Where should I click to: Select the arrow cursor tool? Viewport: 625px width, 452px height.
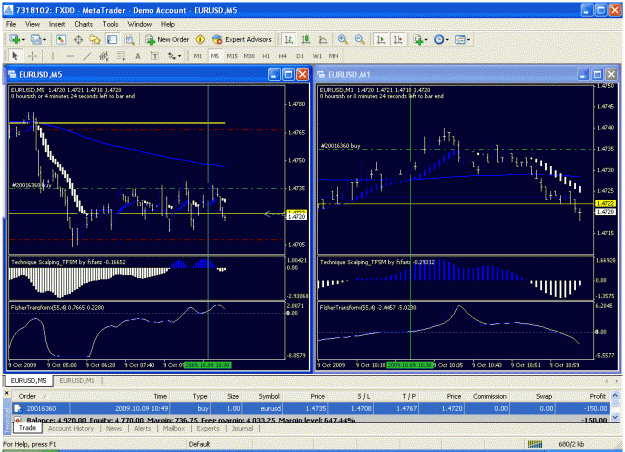click(x=15, y=56)
